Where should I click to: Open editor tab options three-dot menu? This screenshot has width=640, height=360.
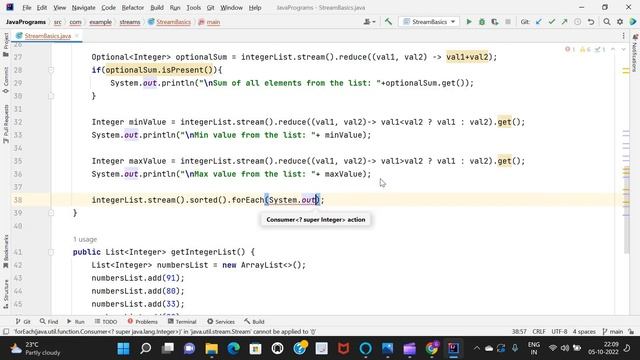tap(623, 36)
